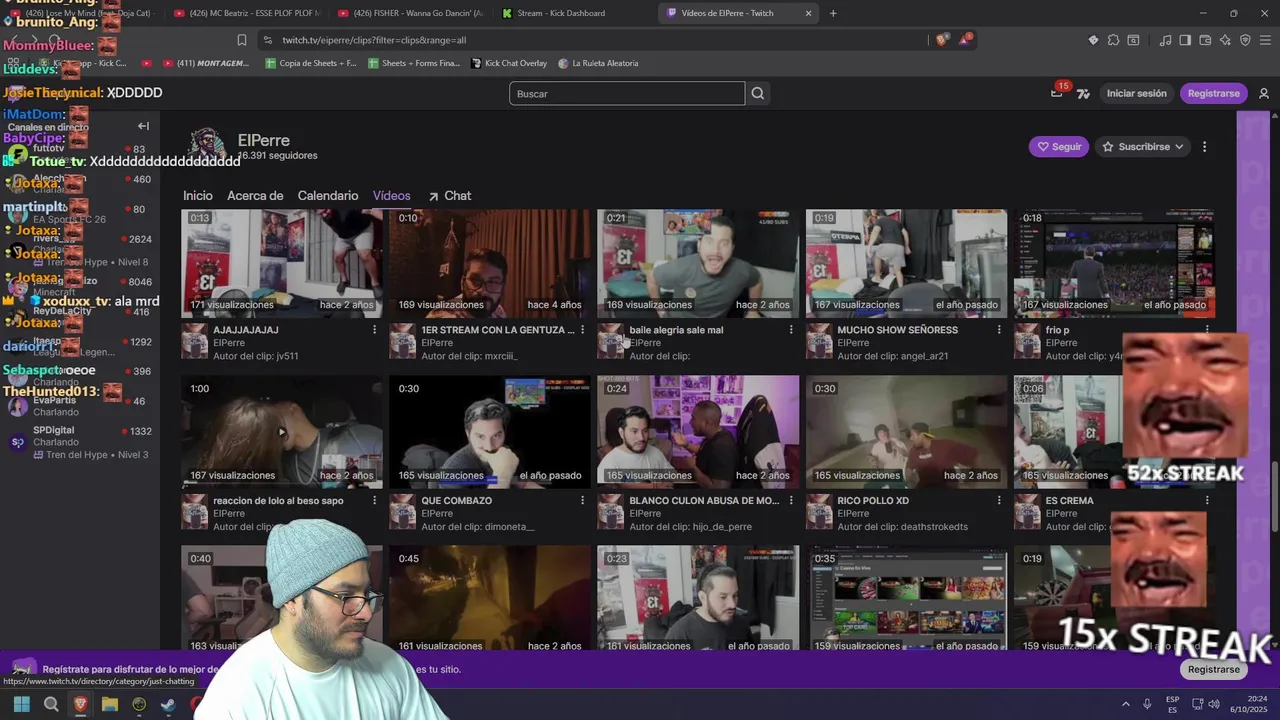Collapse the Twitch left channel sidebar
The width and height of the screenshot is (1280, 720).
pos(143,126)
